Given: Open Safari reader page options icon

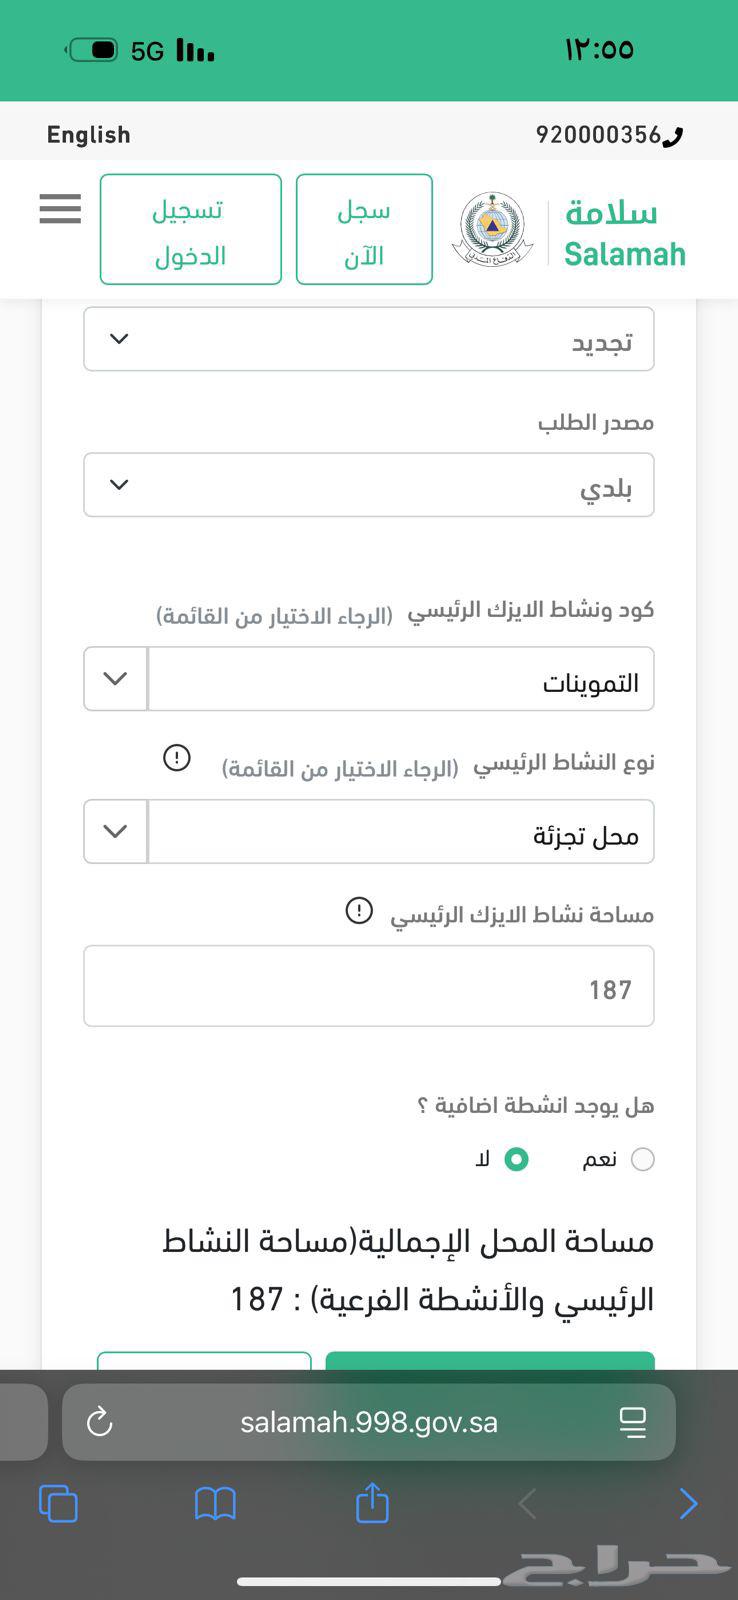Looking at the screenshot, I should pyautogui.click(x=633, y=1421).
